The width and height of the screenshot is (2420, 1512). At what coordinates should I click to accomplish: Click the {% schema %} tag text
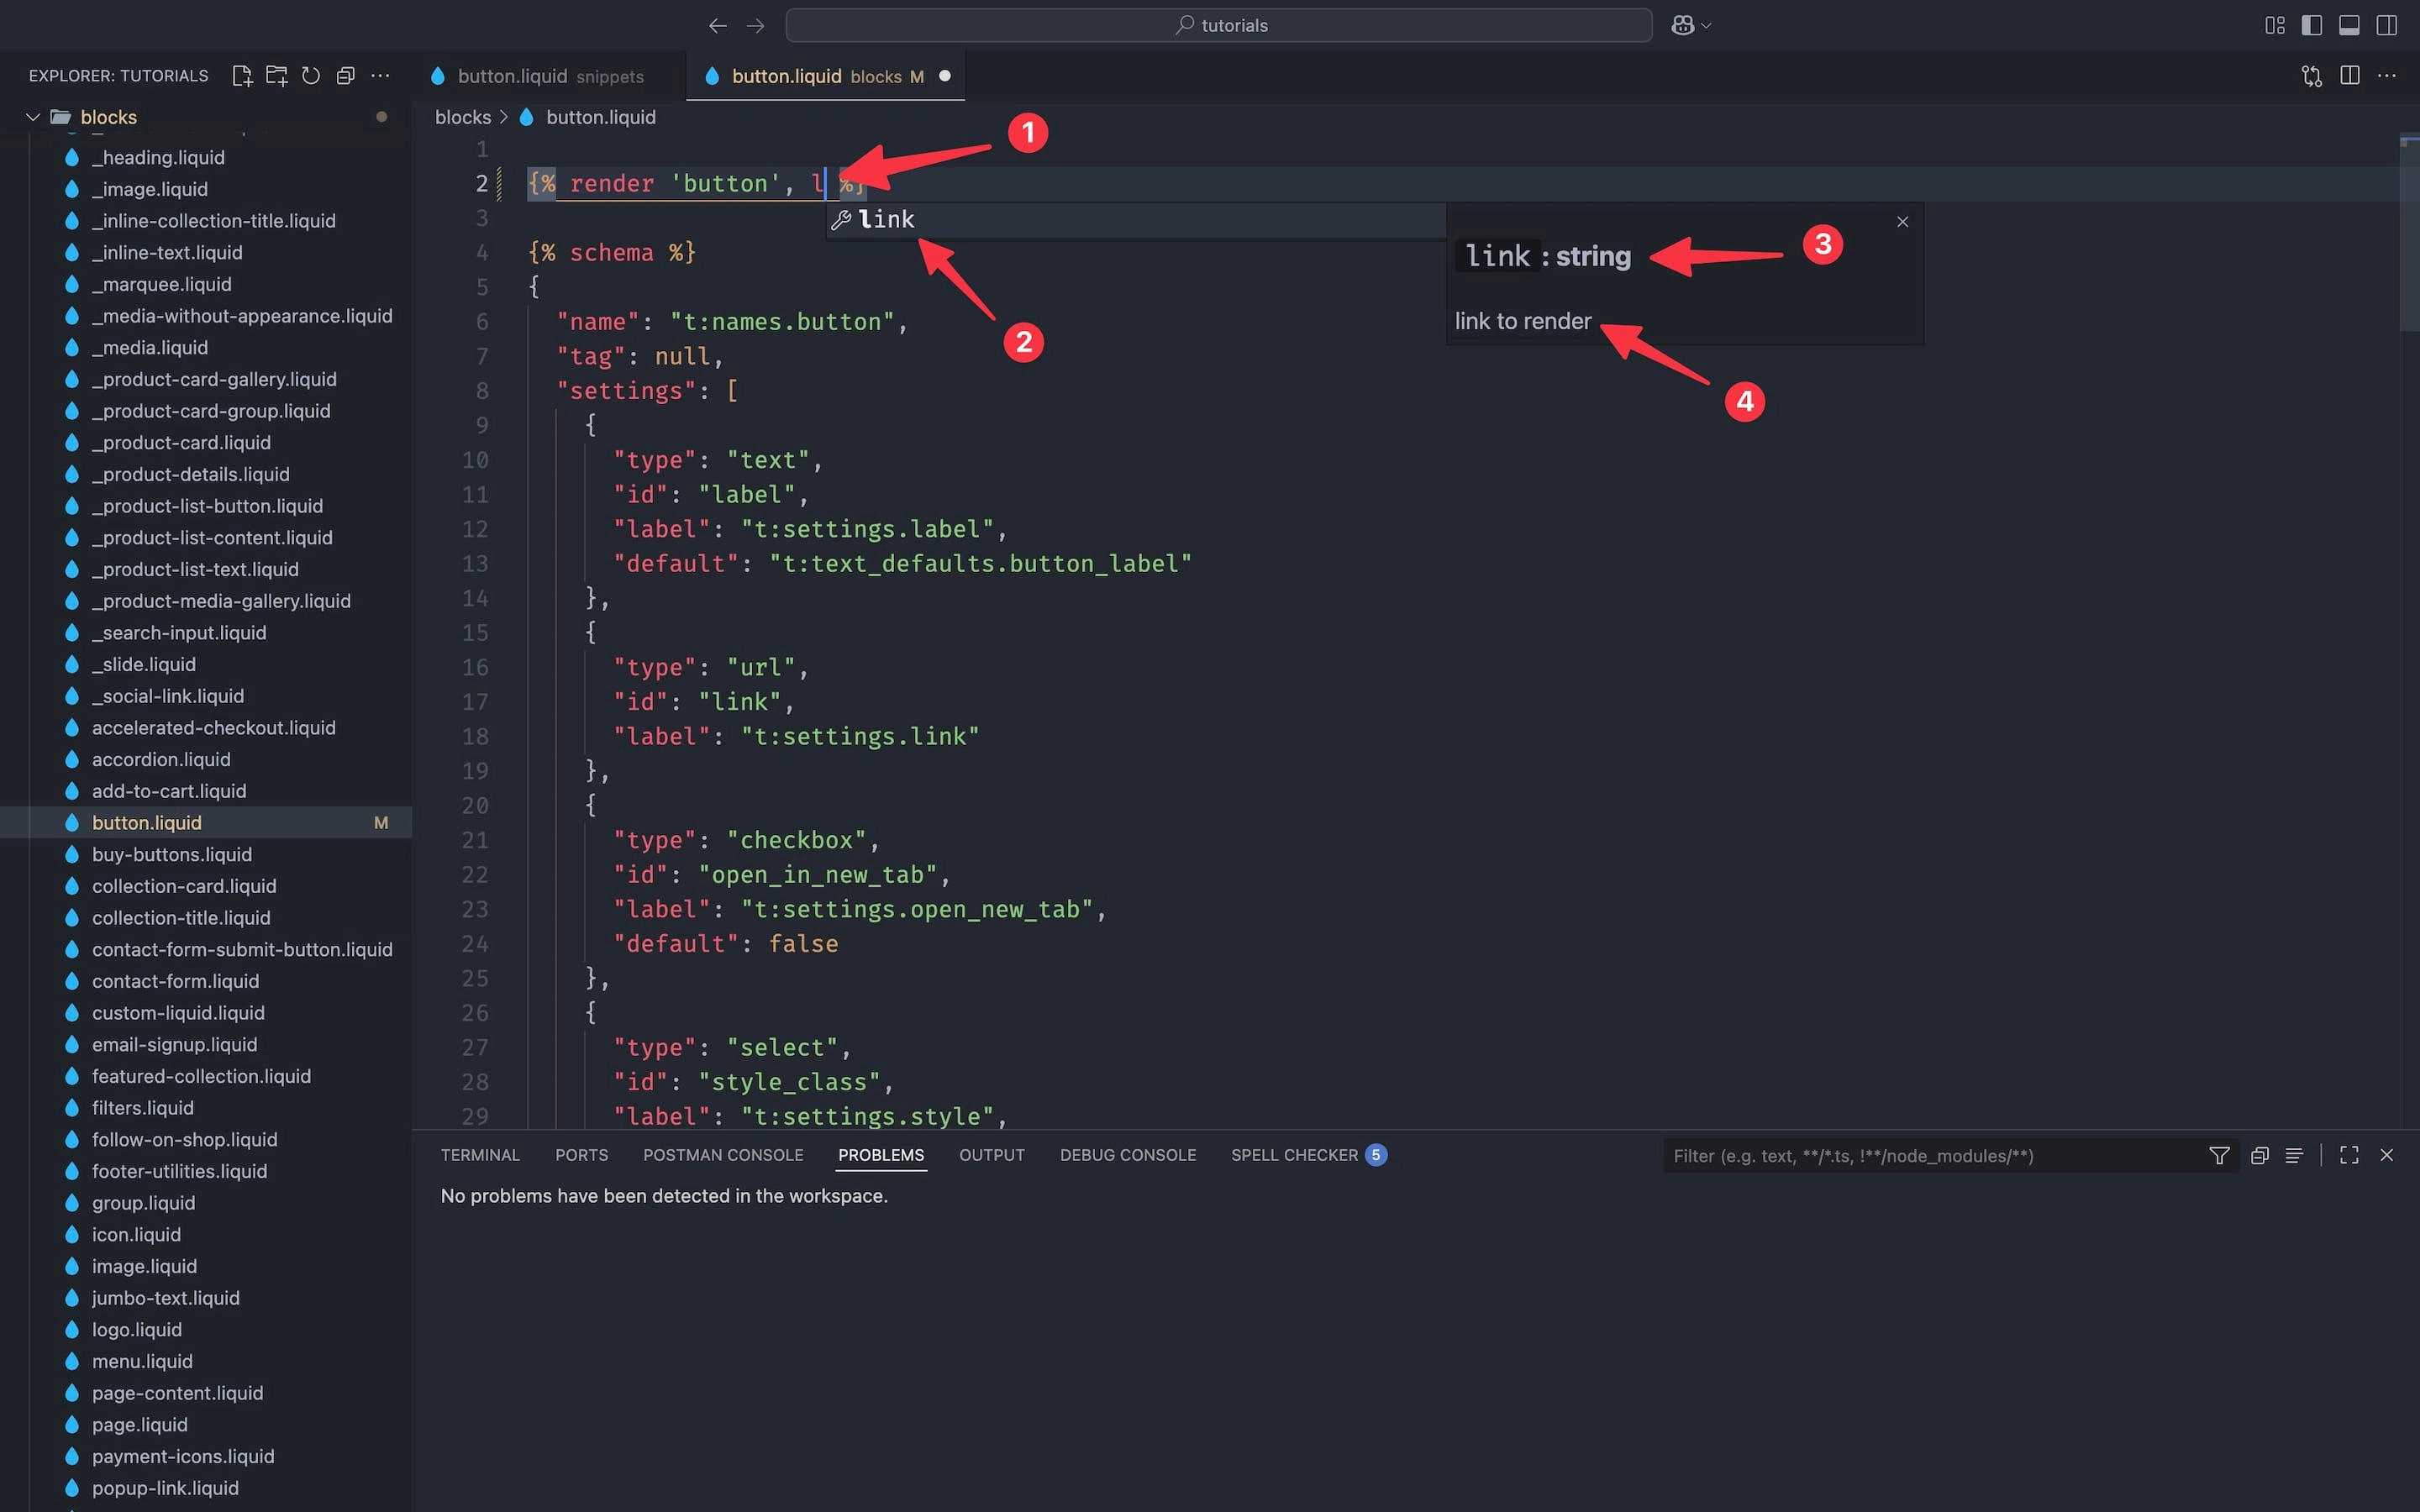[612, 253]
